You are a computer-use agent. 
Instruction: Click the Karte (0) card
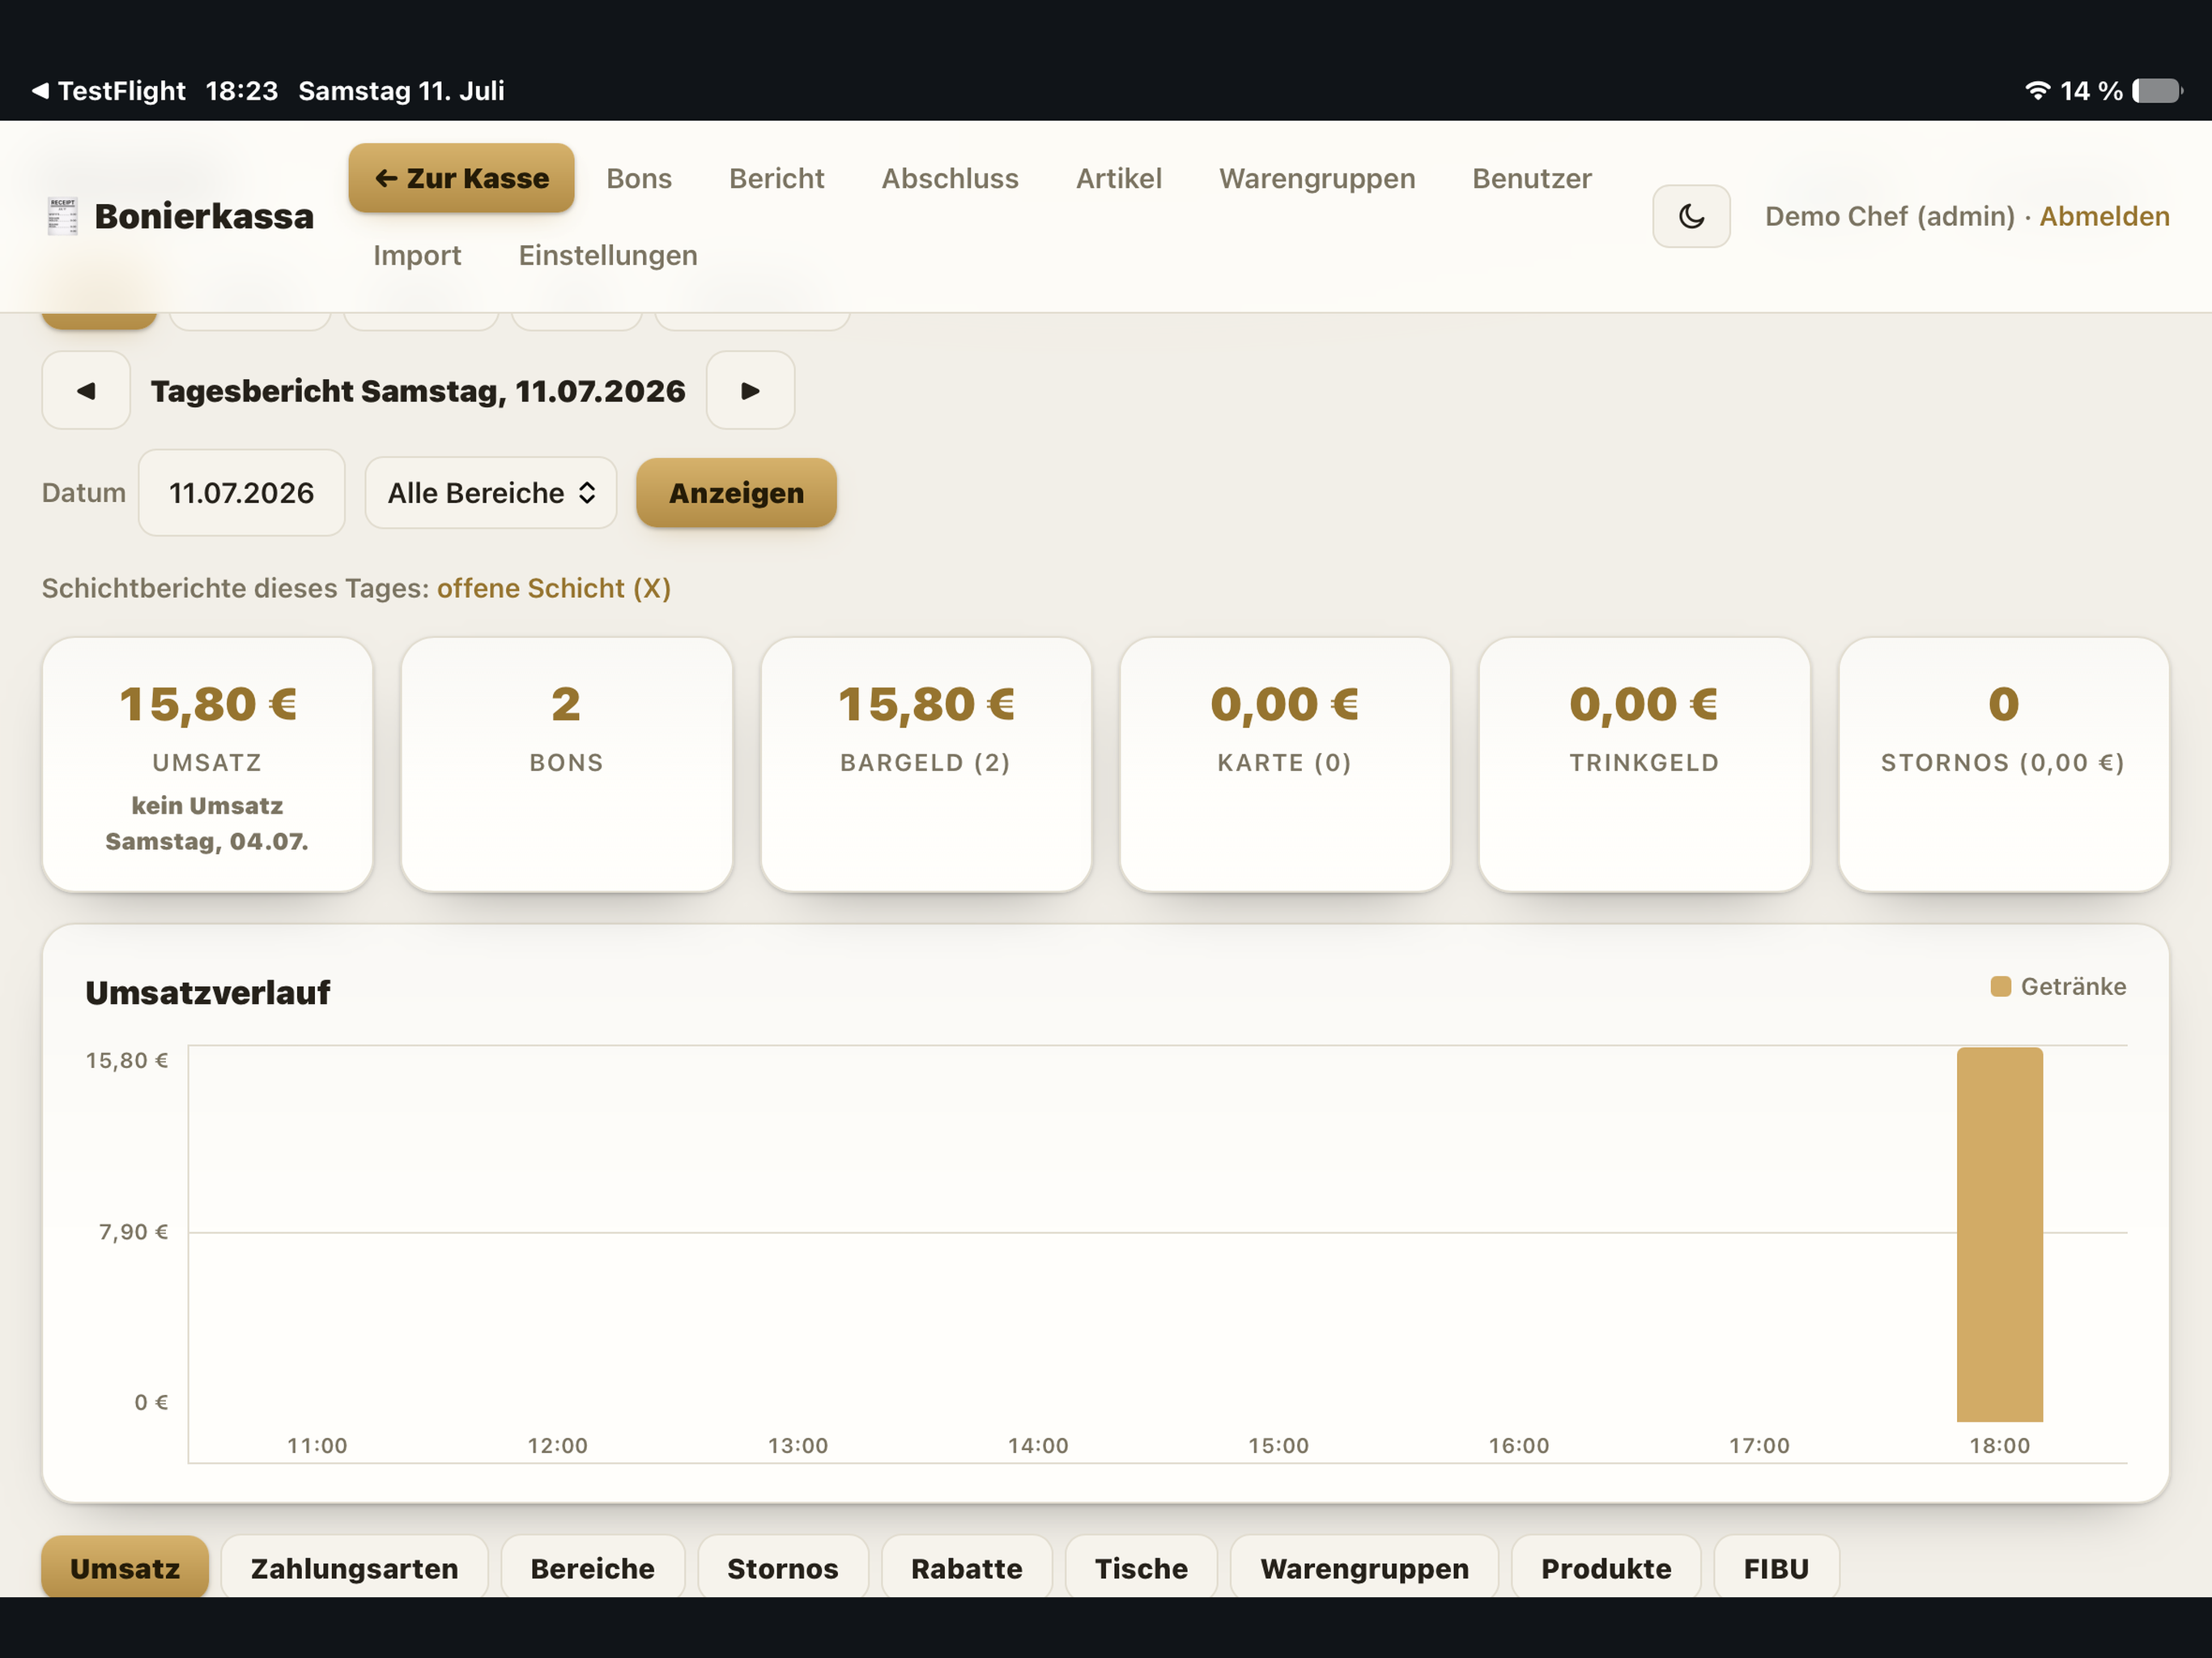point(1285,764)
